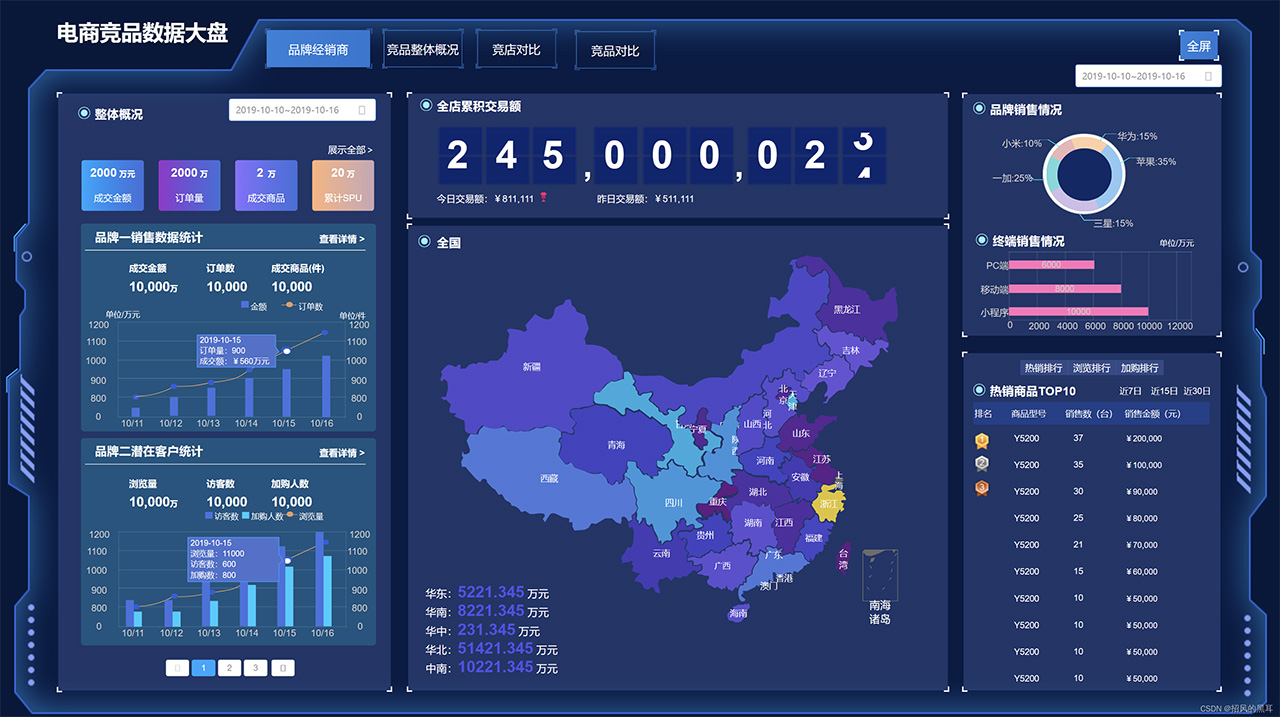Switch to the 竞品整体概况 tab
Image resolution: width=1280 pixels, height=717 pixels.
pos(422,49)
